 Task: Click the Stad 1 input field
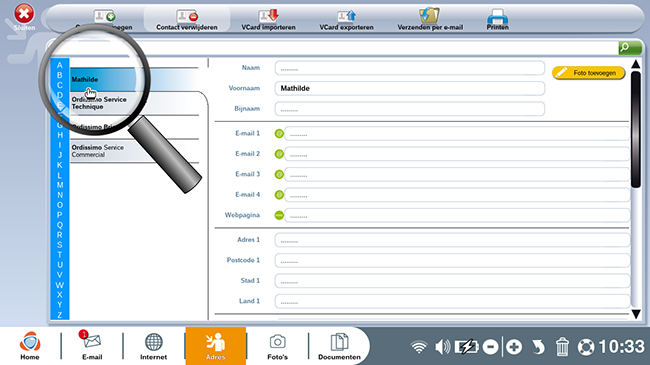pyautogui.click(x=452, y=280)
